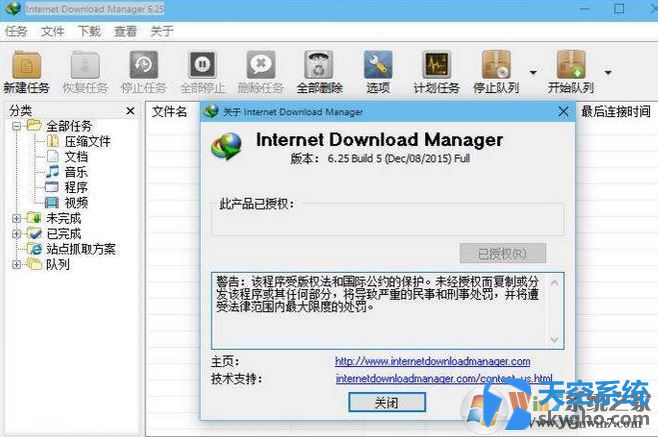Click the 恢复任务 resume toolbar icon

pyautogui.click(x=85, y=65)
